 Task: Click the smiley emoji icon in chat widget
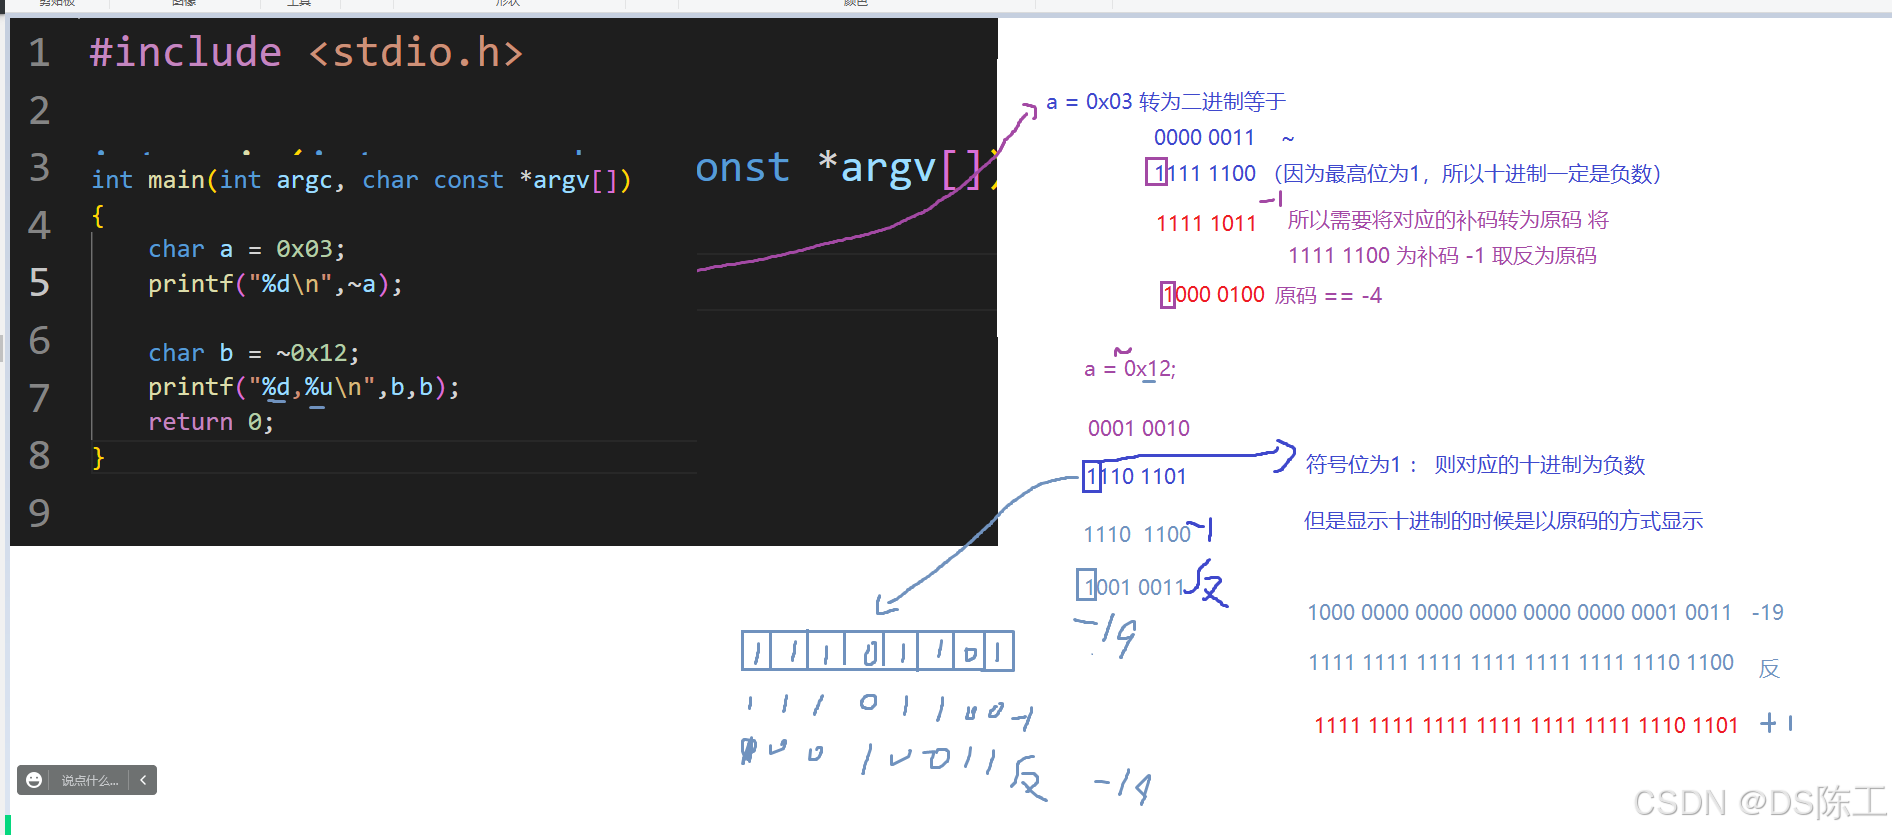pyautogui.click(x=34, y=780)
